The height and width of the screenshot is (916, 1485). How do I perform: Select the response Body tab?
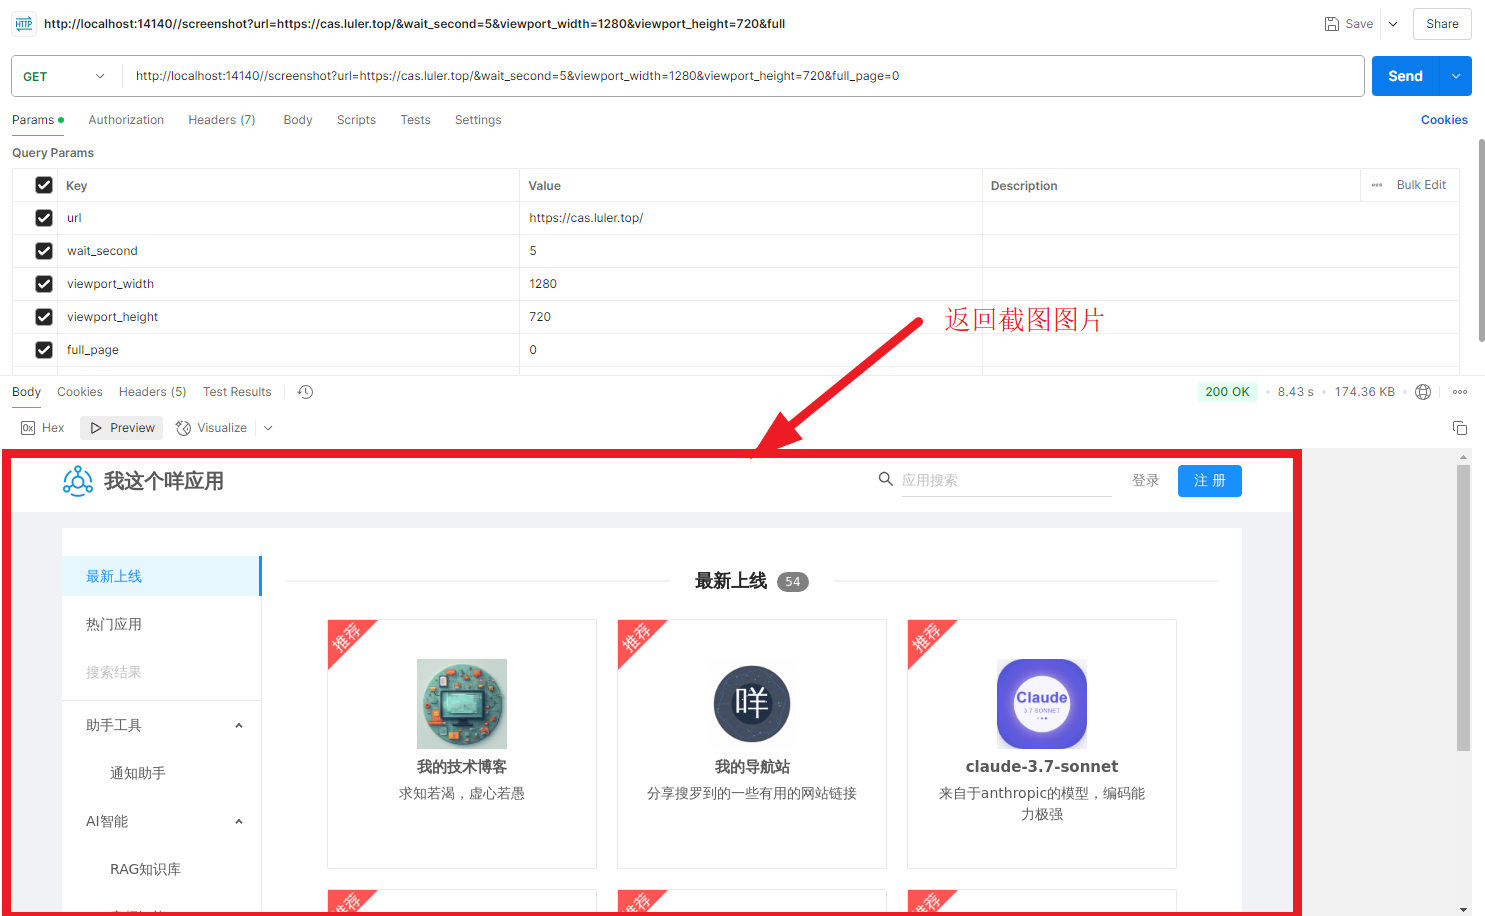pyautogui.click(x=26, y=392)
